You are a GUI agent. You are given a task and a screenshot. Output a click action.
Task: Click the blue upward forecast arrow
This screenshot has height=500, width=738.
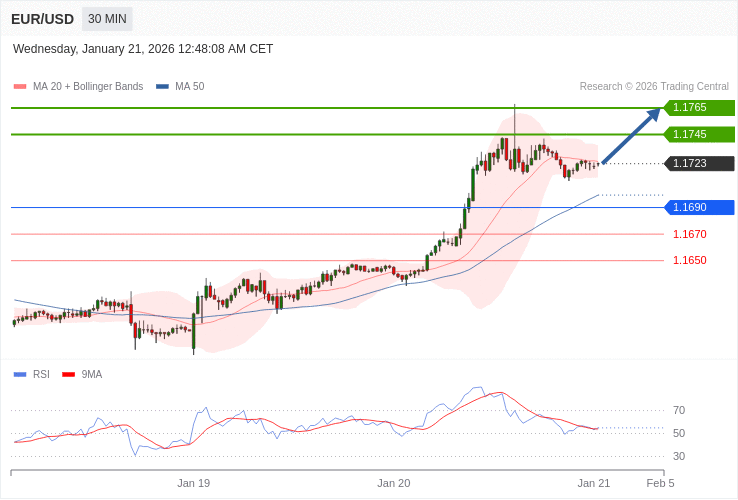point(630,135)
